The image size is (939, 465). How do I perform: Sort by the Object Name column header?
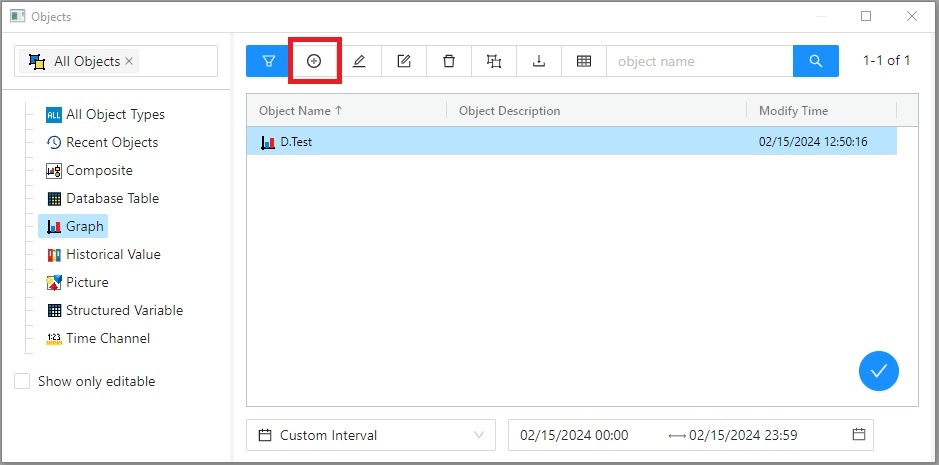pyautogui.click(x=300, y=111)
